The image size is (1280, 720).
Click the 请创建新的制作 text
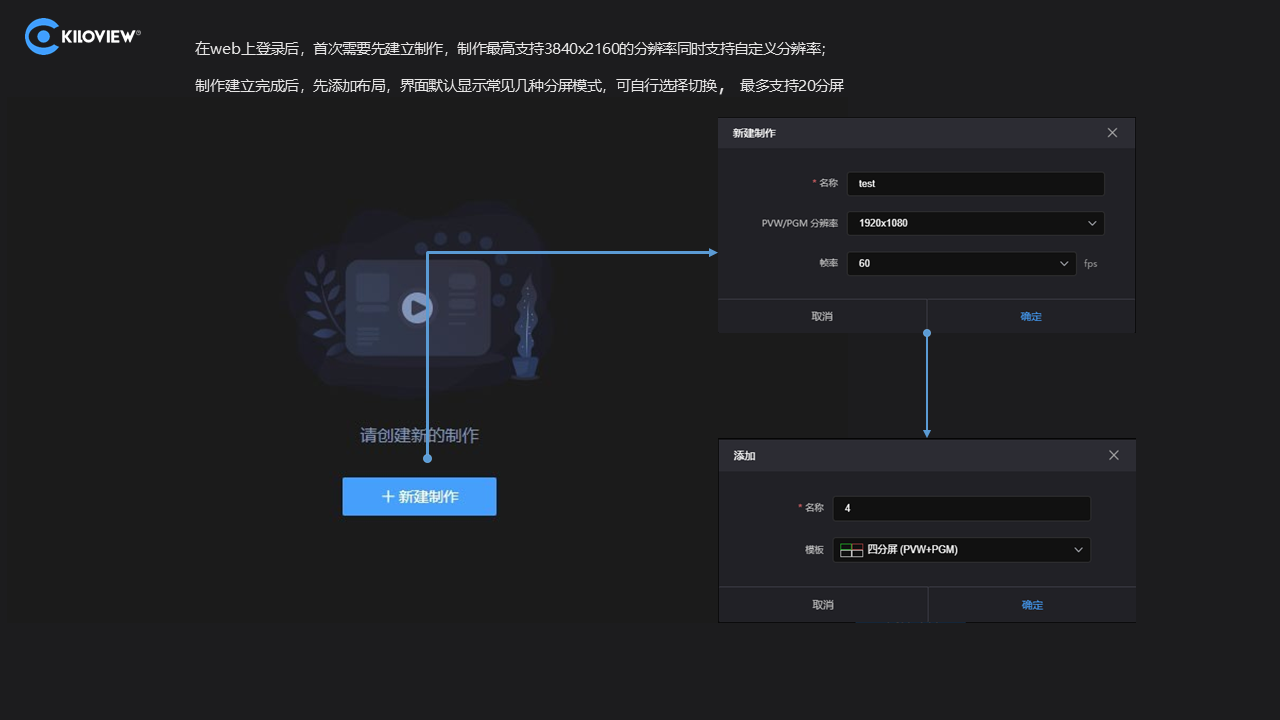419,436
